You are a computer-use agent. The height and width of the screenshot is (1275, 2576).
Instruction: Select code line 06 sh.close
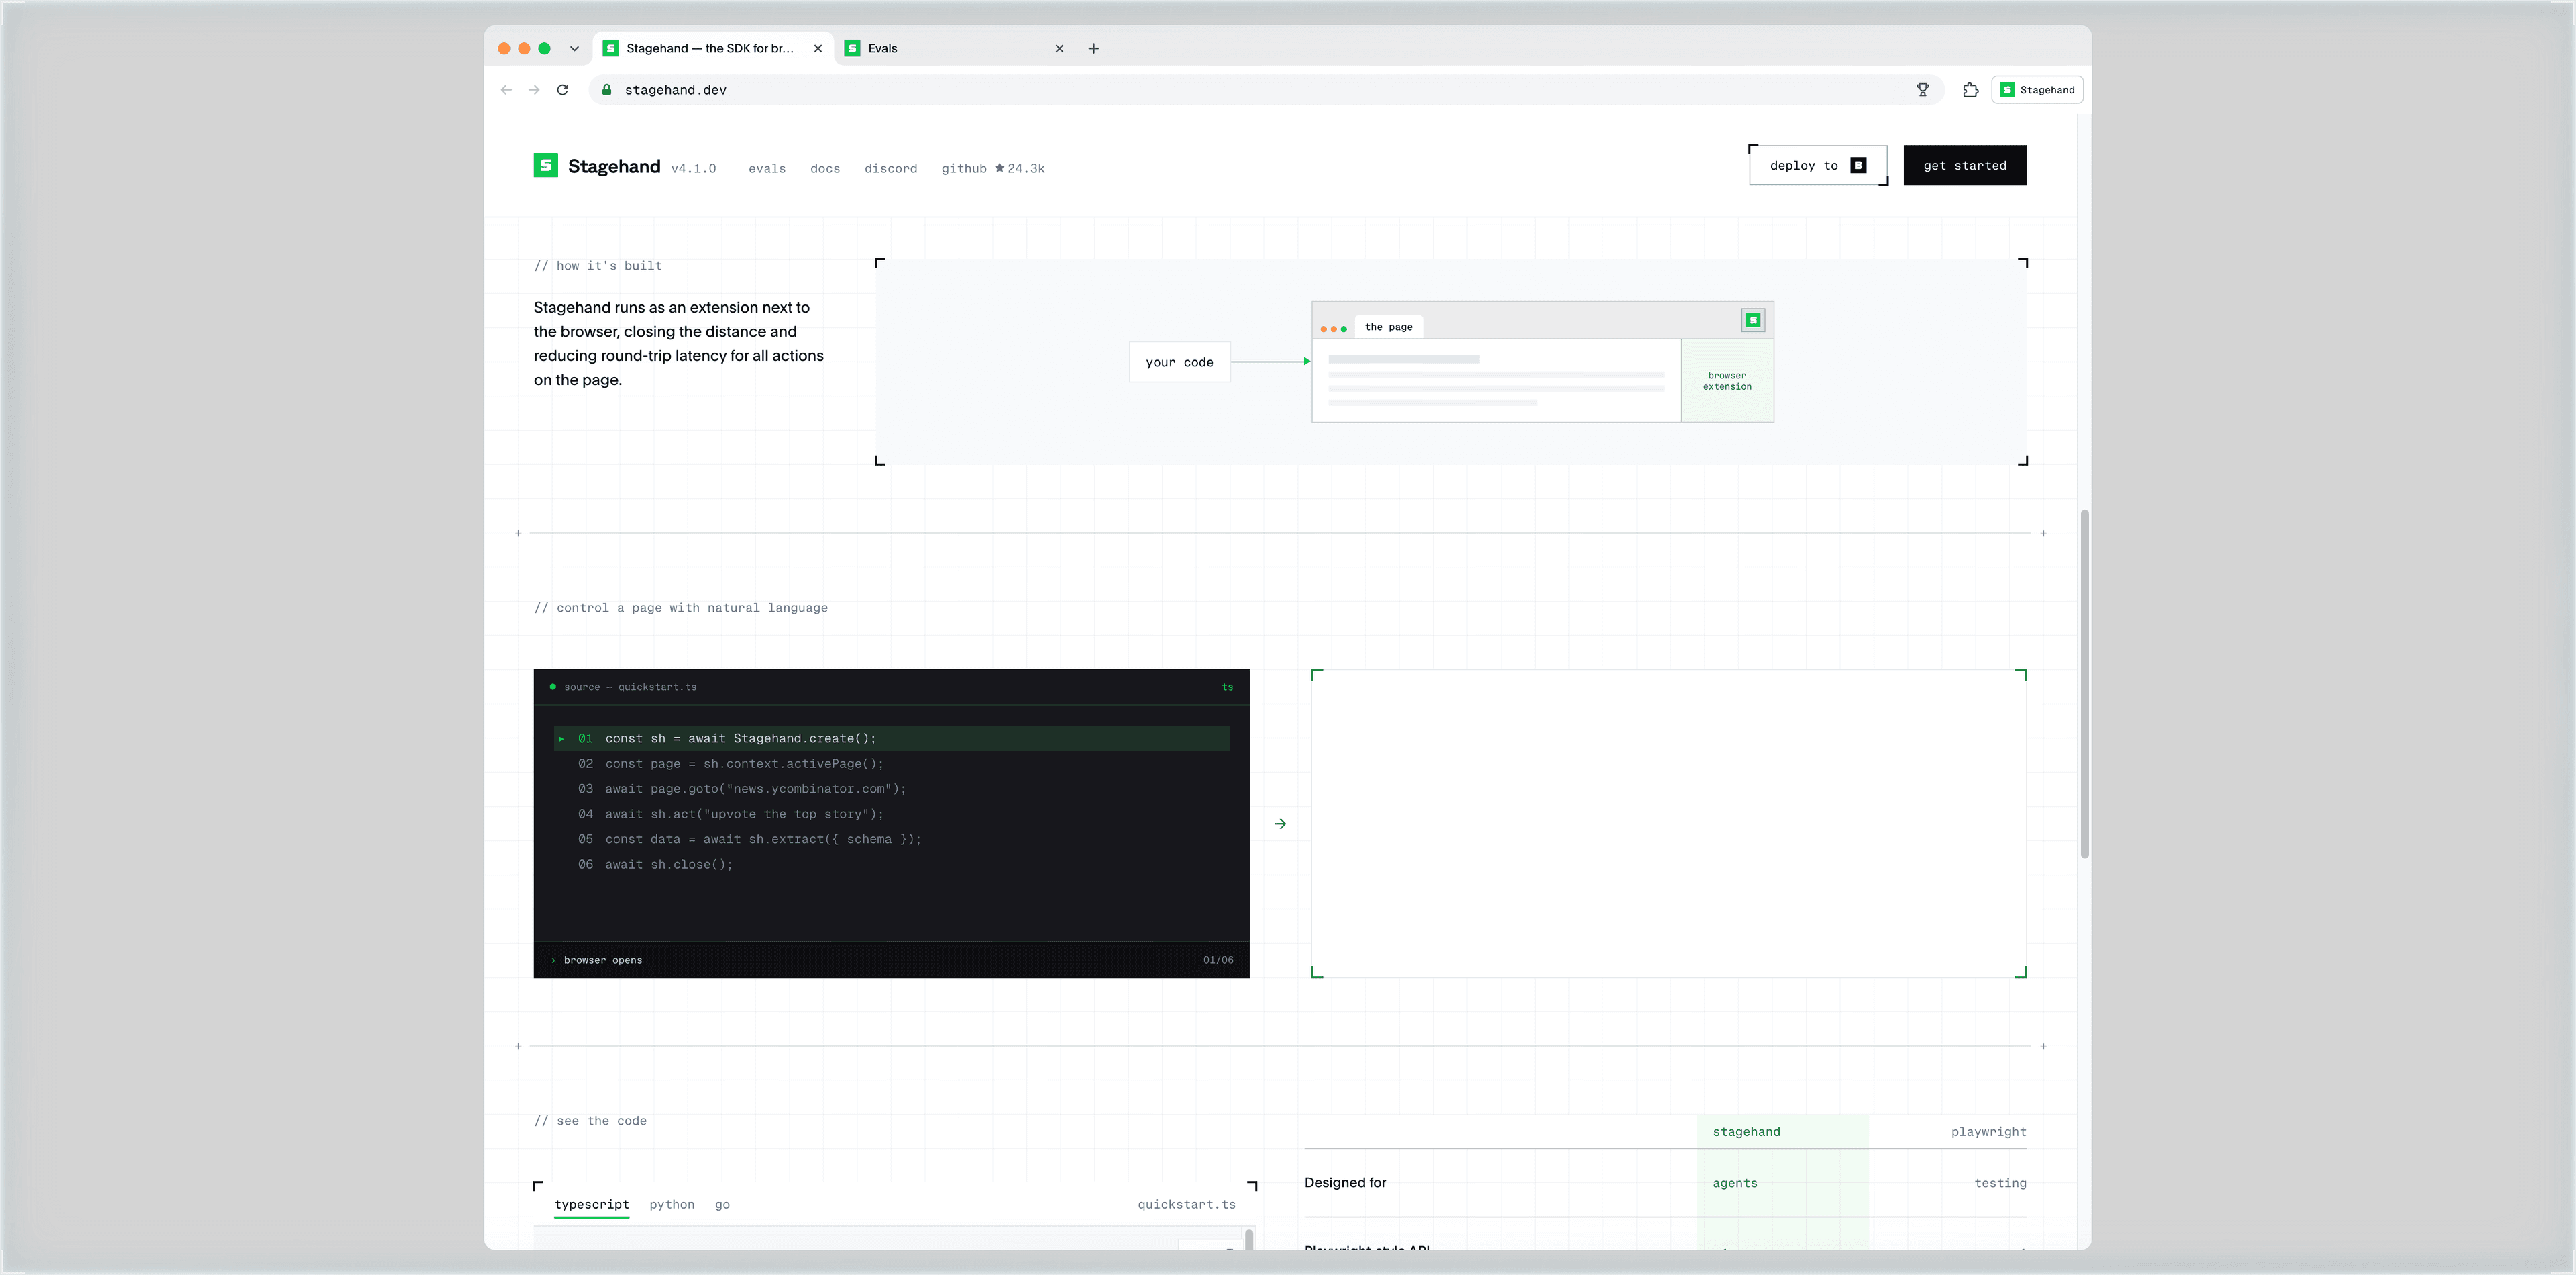(891, 864)
